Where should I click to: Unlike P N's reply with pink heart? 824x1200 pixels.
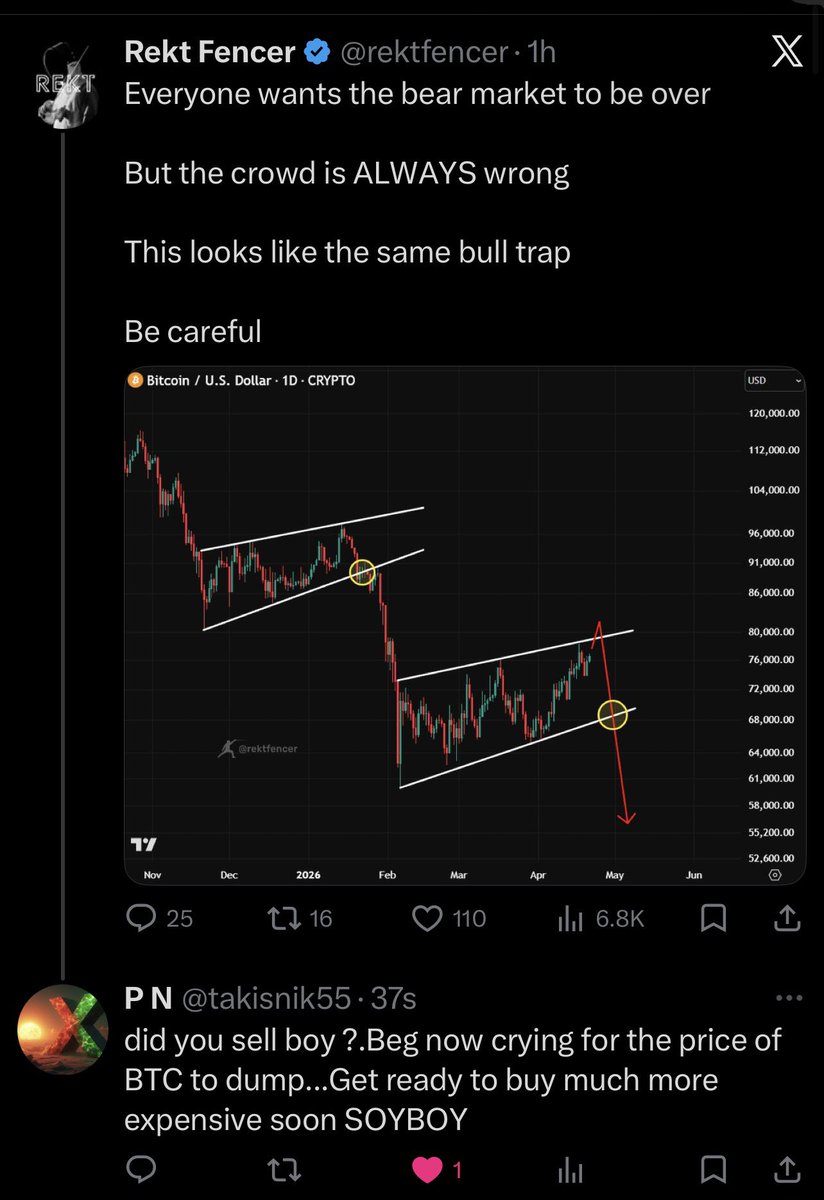[x=428, y=1169]
